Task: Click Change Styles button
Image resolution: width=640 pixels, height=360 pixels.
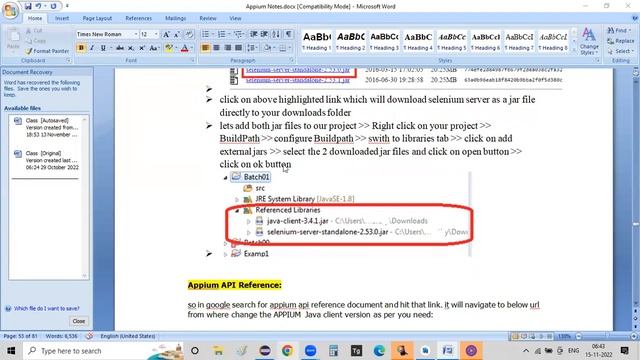Action: pos(589,41)
